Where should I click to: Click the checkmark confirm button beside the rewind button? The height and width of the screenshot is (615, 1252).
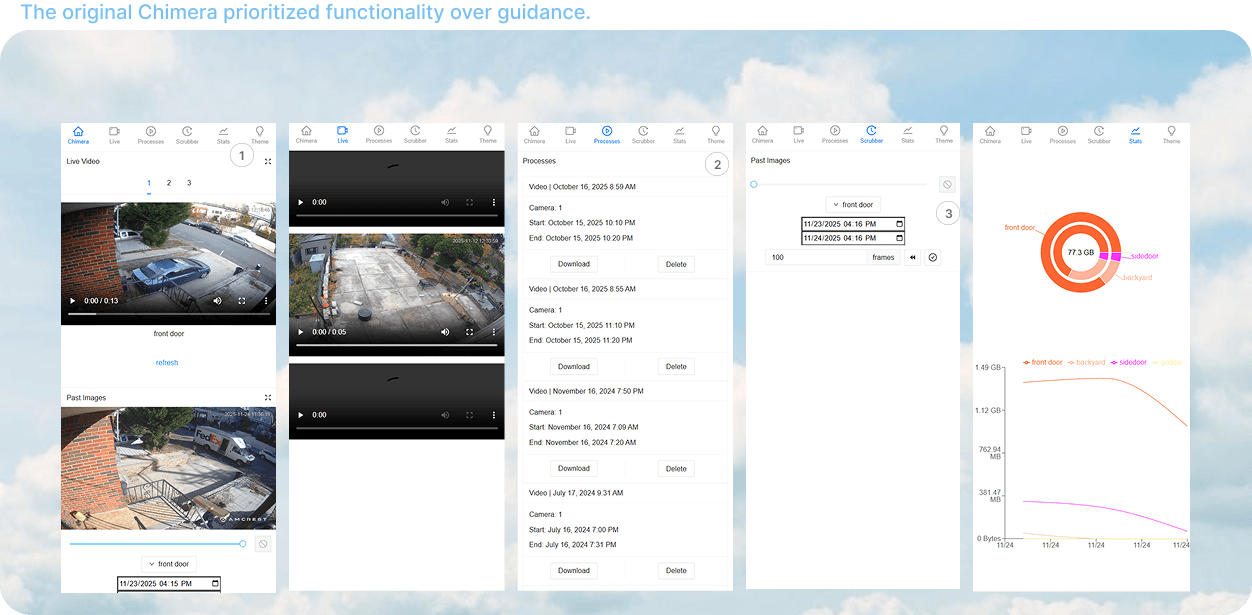click(933, 258)
